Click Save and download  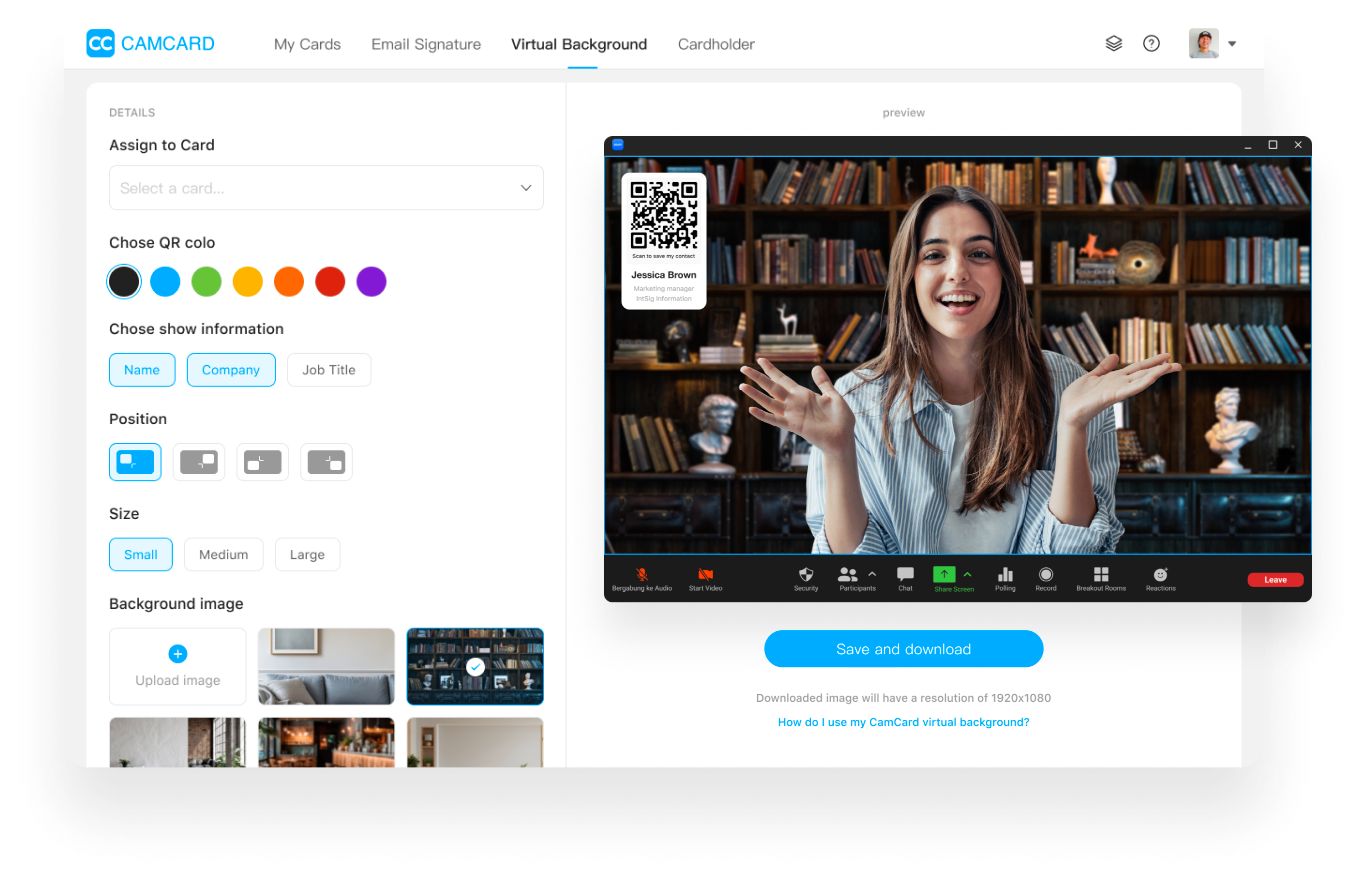(903, 648)
